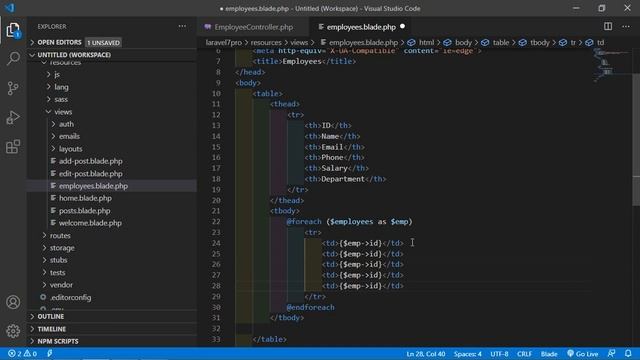Open the Run and Debug view
Screen dimensions: 640x360
13,118
